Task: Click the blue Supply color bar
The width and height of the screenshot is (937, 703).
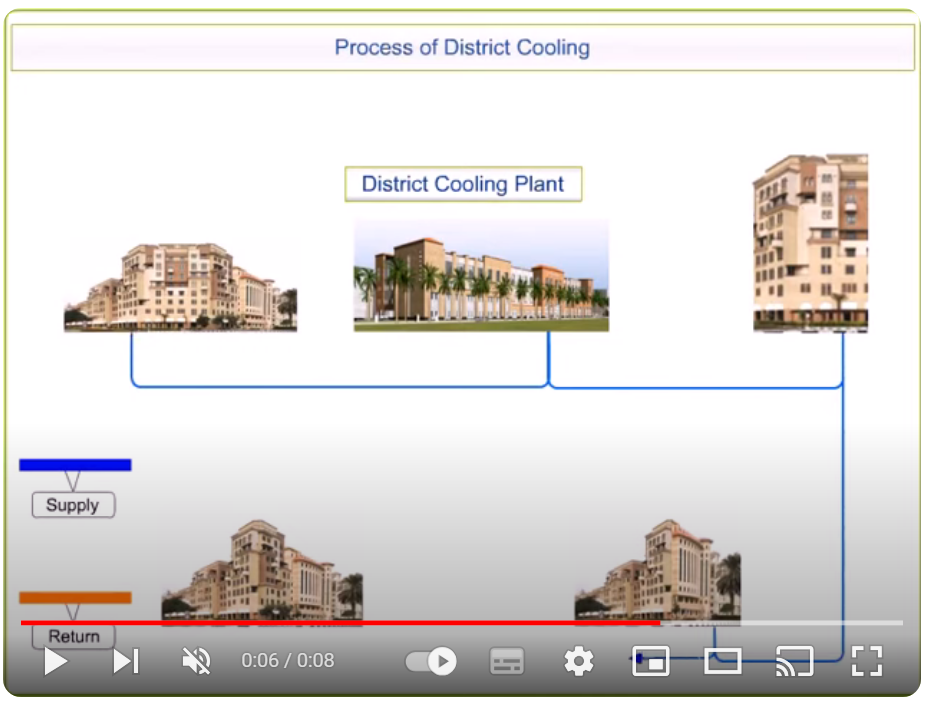Action: click(75, 465)
